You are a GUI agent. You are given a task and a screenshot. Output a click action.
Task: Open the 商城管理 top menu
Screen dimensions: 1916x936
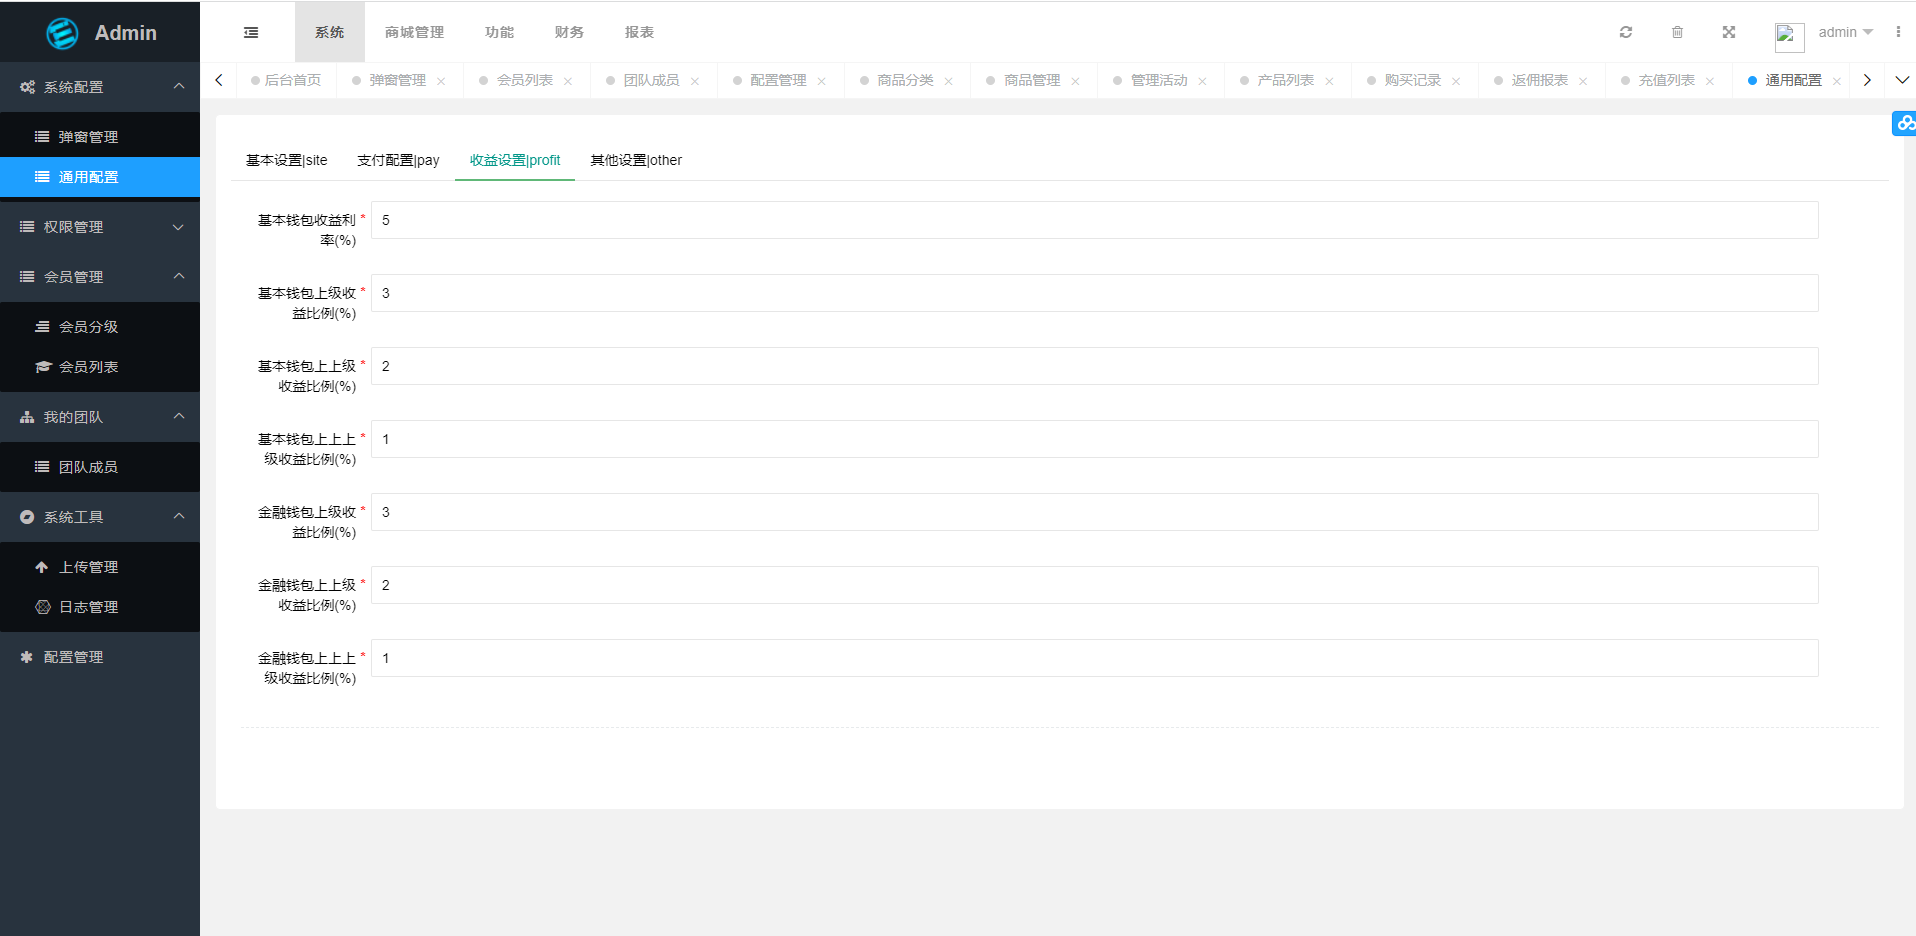pyautogui.click(x=414, y=32)
